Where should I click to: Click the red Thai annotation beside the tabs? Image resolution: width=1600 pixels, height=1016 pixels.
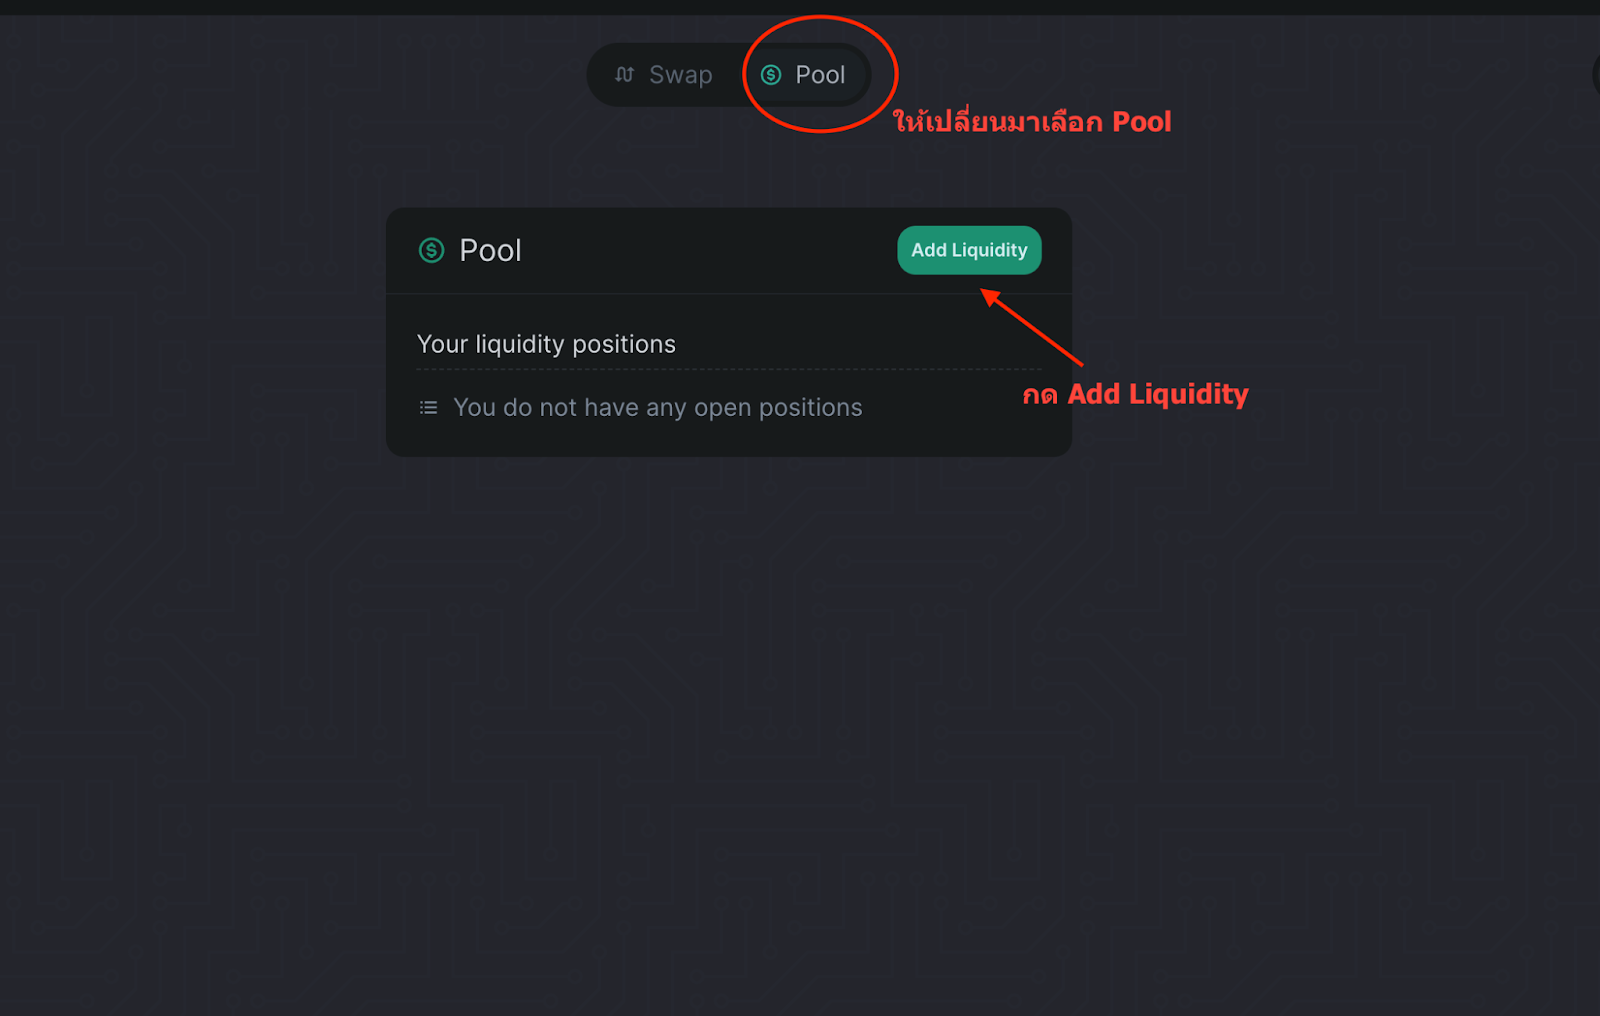coord(1031,122)
